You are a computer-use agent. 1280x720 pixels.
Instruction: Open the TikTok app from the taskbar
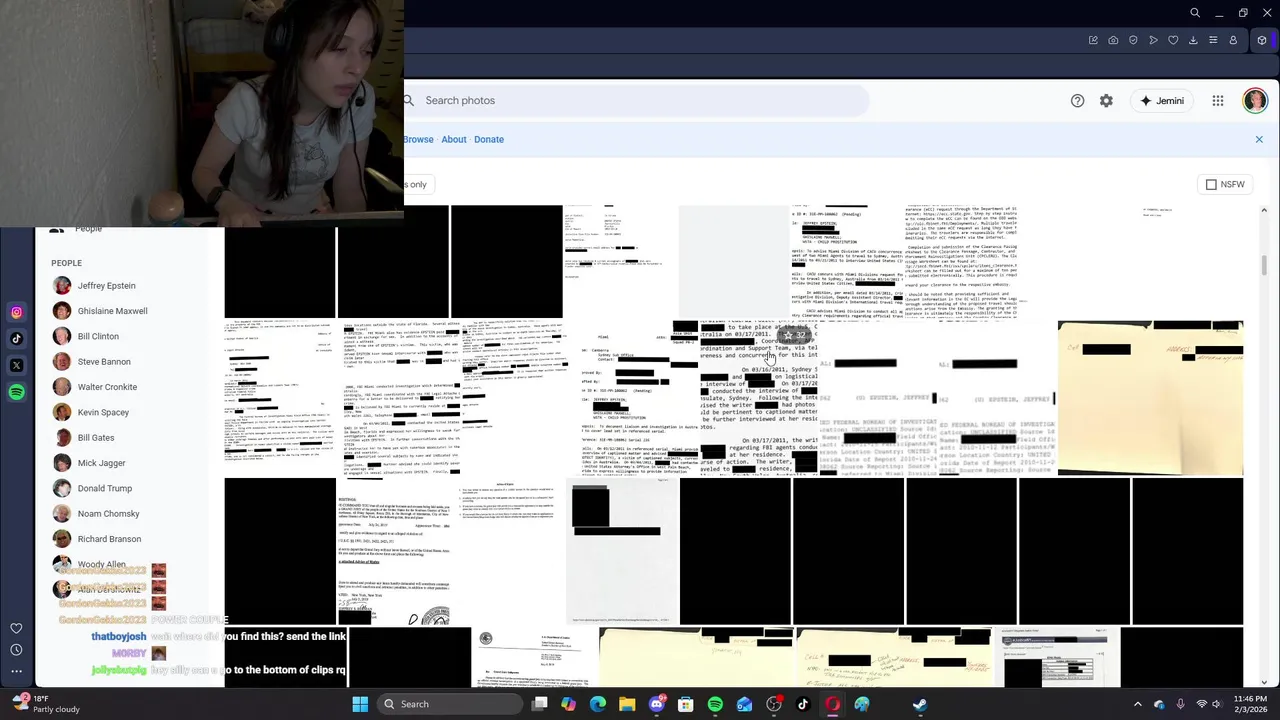[803, 704]
